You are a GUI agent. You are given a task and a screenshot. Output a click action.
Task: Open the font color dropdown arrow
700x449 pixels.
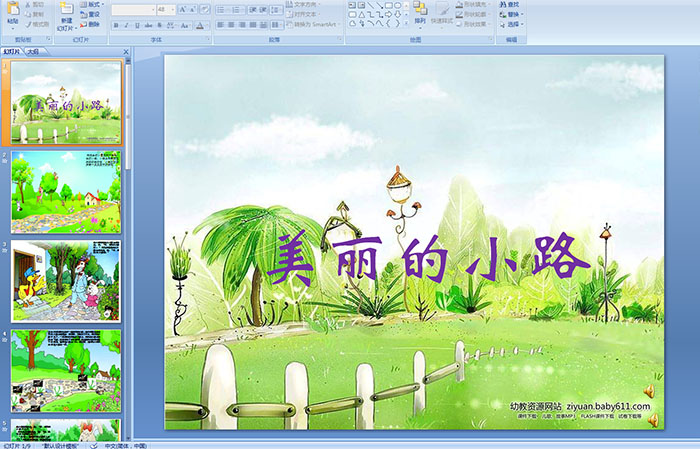pos(207,25)
